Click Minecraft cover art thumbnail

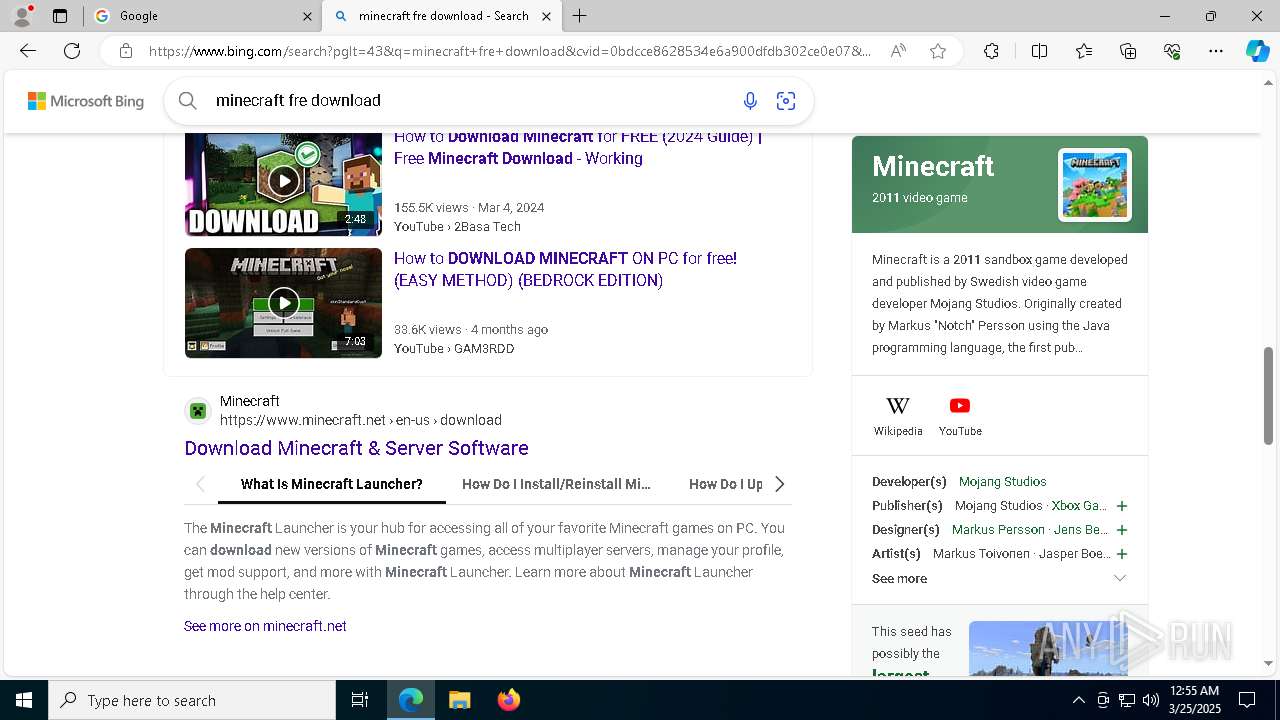click(x=1094, y=185)
